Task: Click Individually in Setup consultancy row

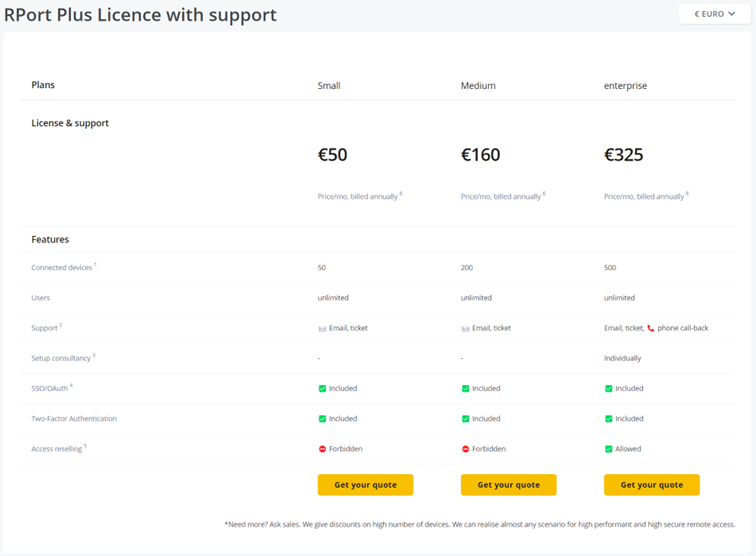Action: (x=622, y=358)
